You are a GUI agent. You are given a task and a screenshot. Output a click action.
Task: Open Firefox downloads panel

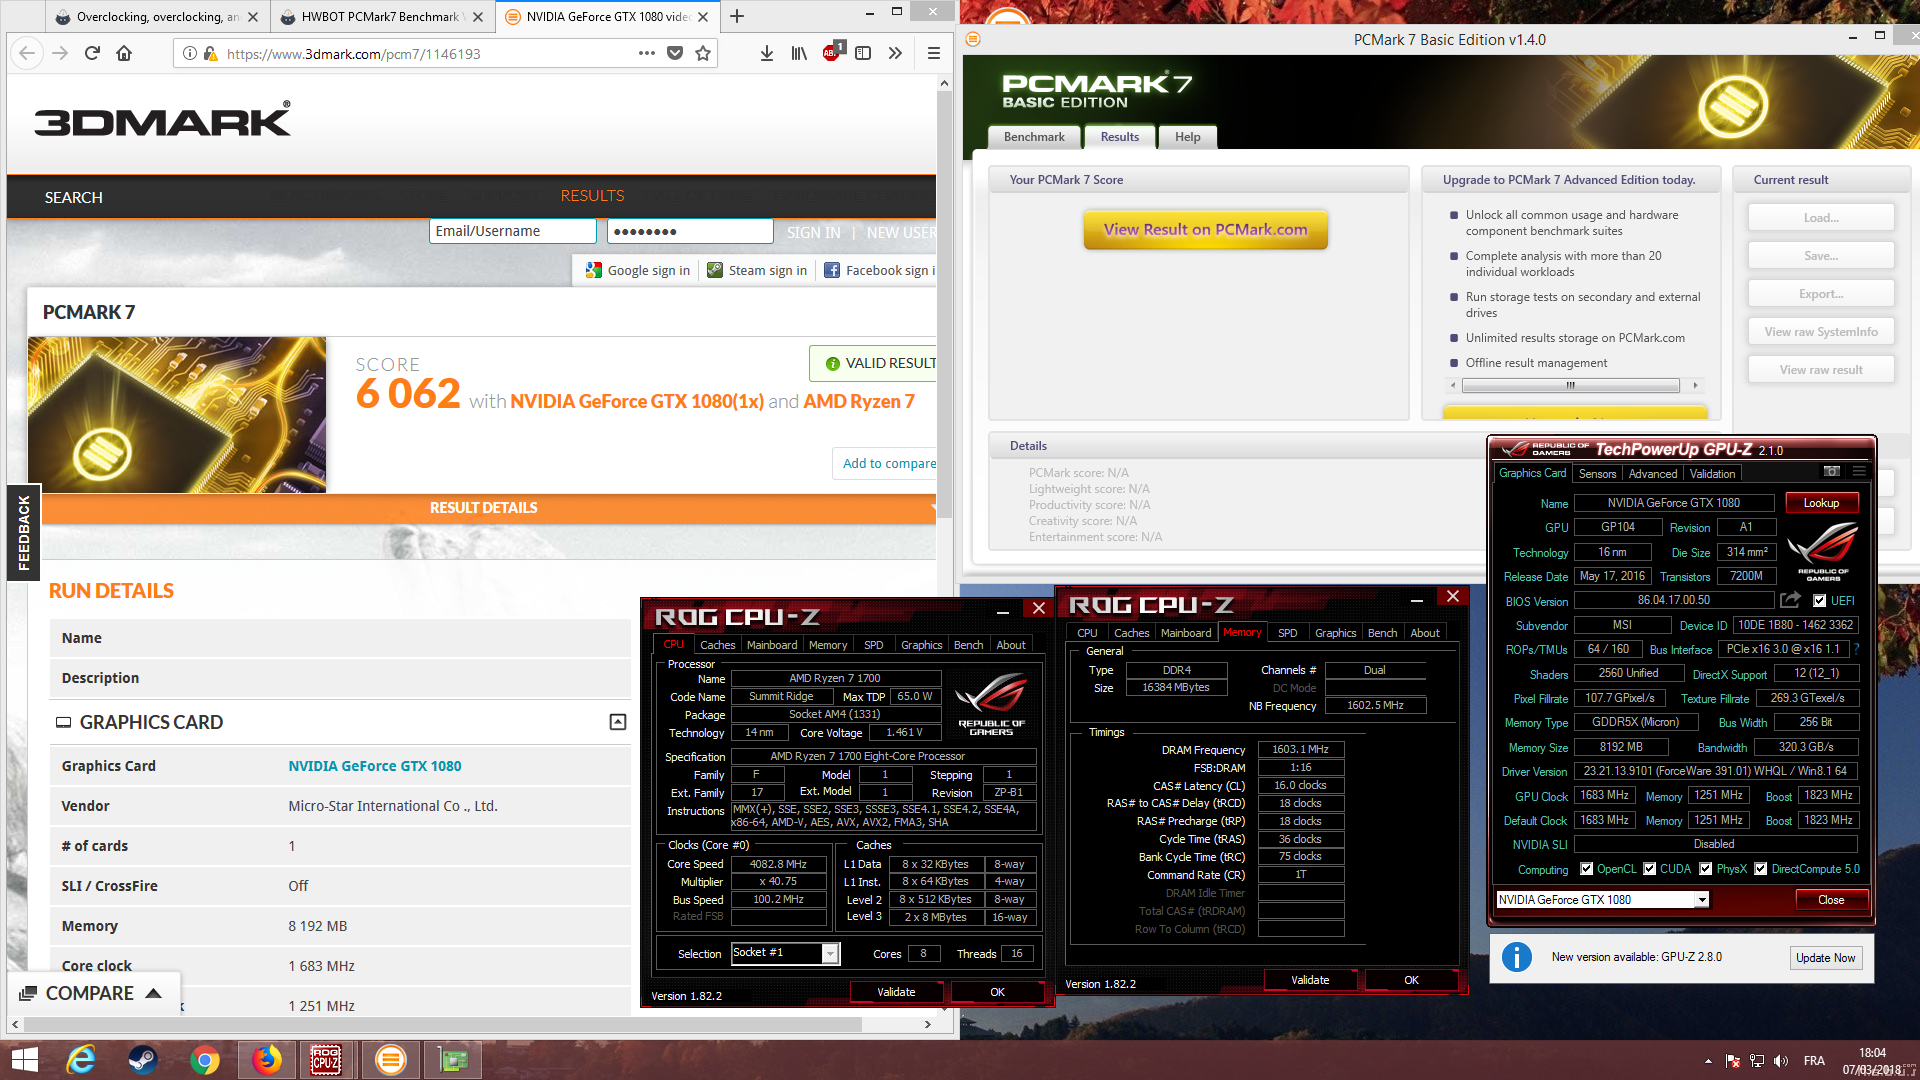tap(767, 53)
